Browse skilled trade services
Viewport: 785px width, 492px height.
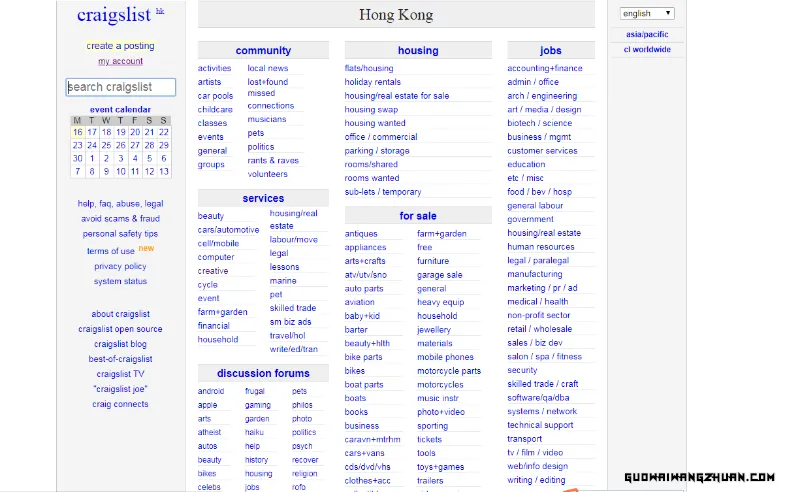point(293,308)
